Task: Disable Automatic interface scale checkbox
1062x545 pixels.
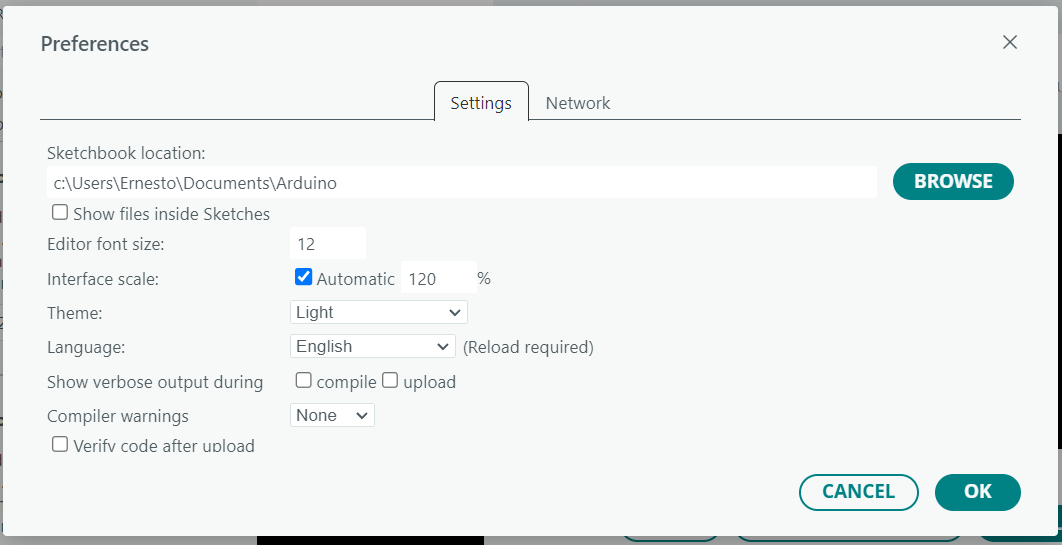Action: point(304,277)
